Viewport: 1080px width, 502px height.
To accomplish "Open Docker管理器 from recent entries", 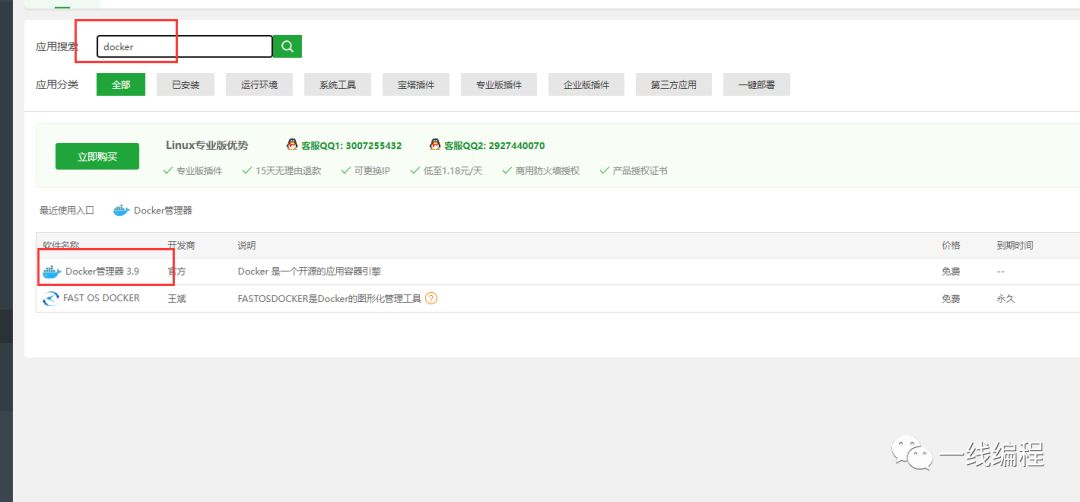I will point(163,211).
